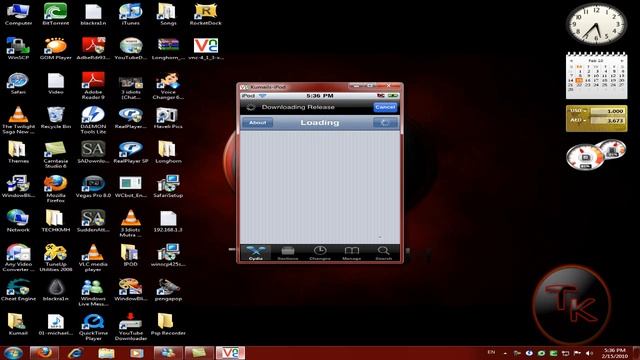Show hidden system tray icons
Viewport: 640px width, 360px height.
[x=505, y=353]
